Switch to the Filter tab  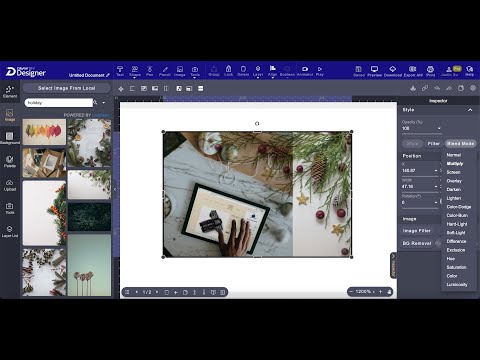pos(433,143)
